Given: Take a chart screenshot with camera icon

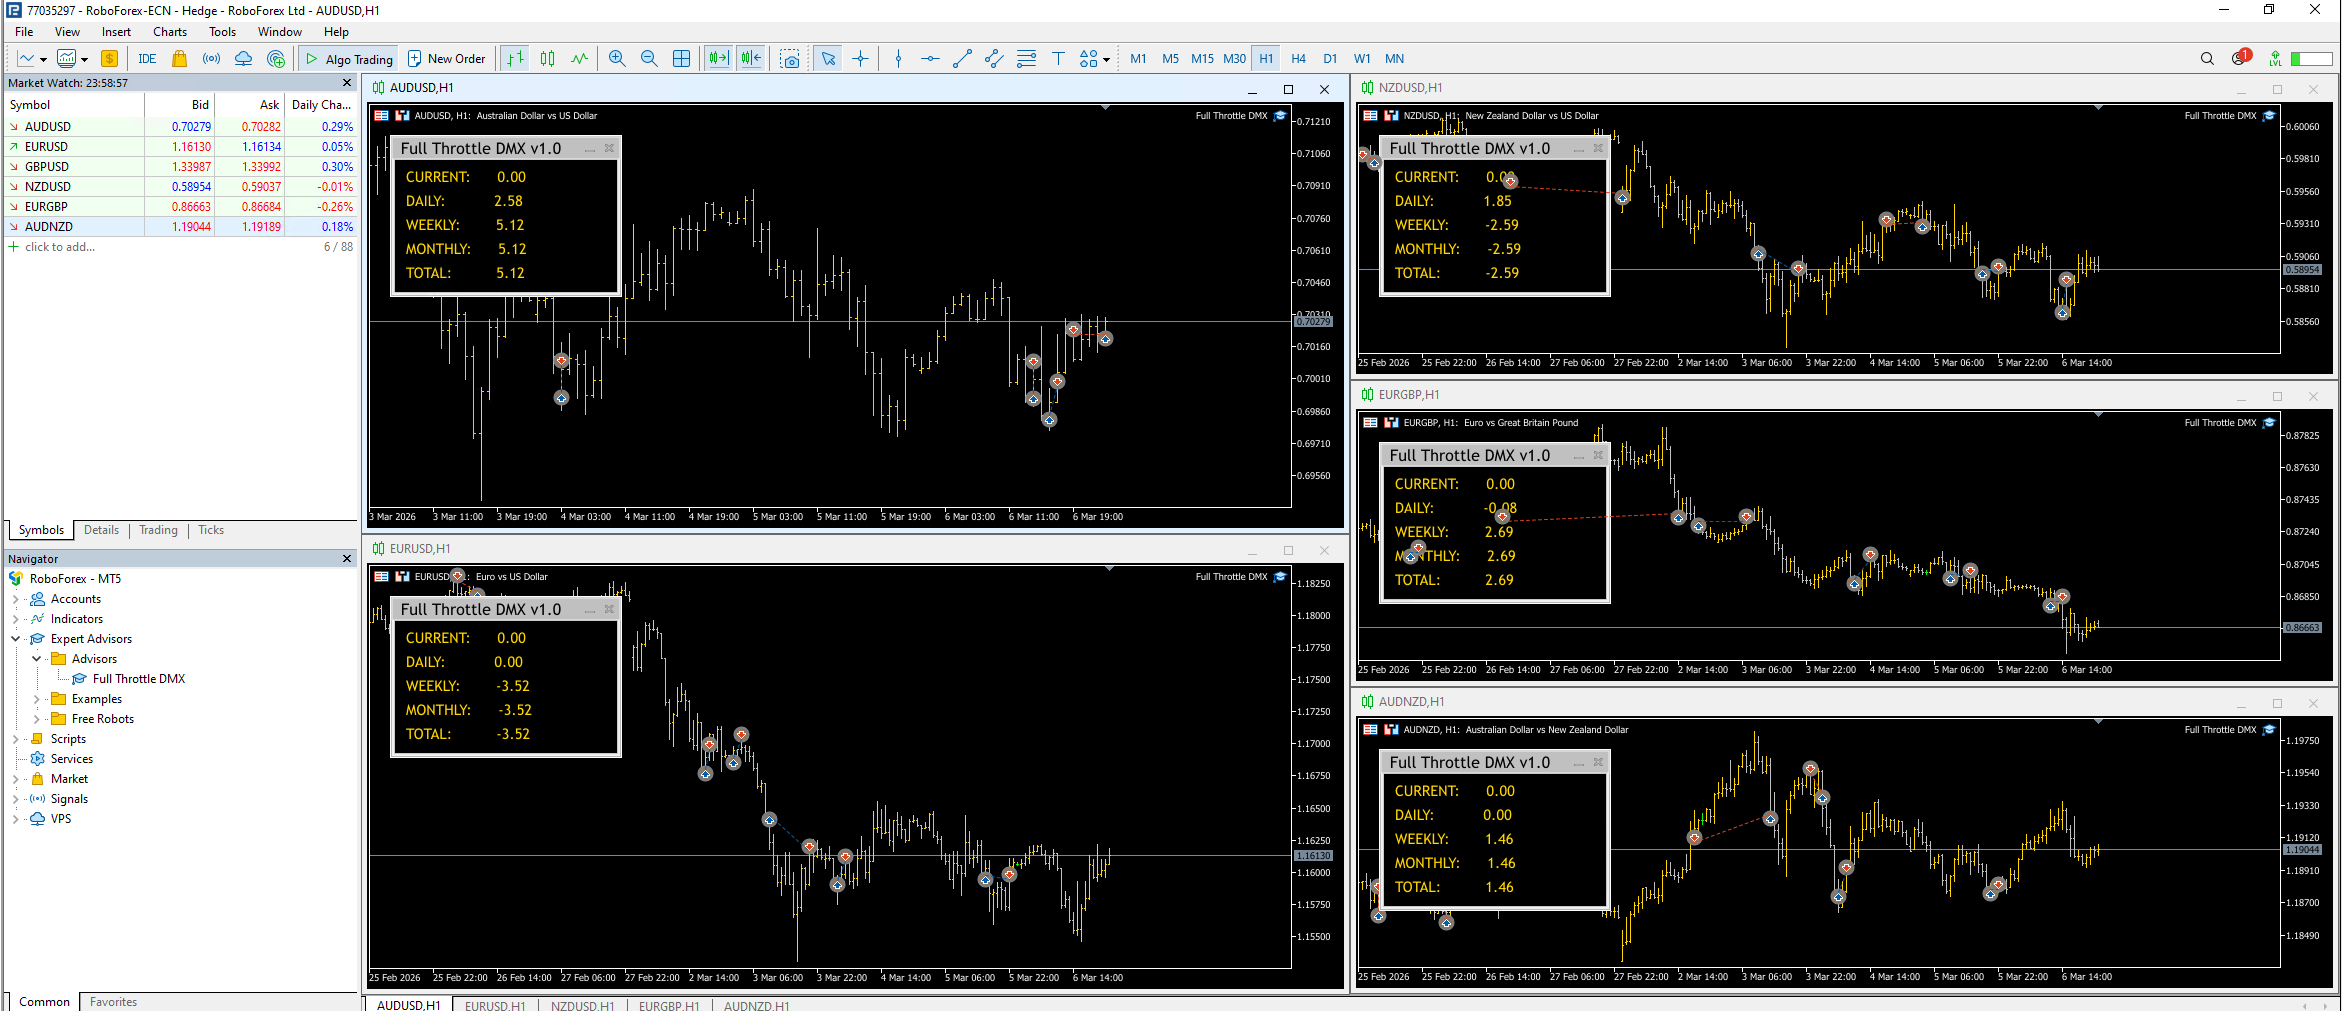Looking at the screenshot, I should [x=790, y=59].
